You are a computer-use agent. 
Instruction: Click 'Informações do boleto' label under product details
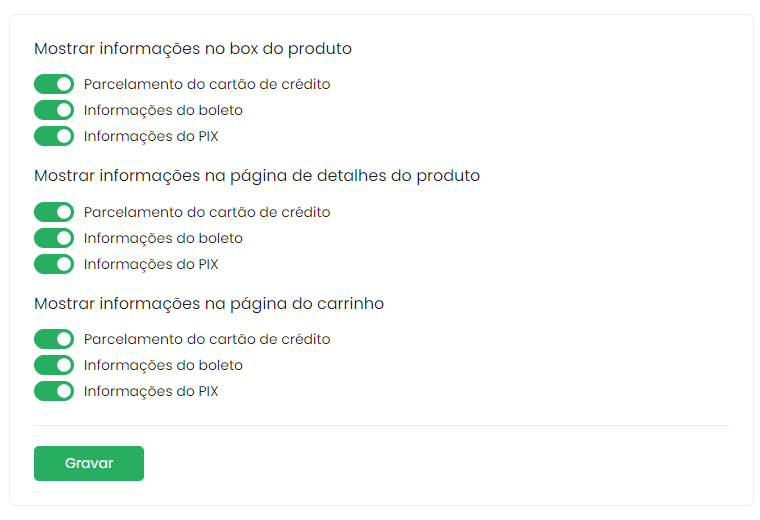pos(163,238)
